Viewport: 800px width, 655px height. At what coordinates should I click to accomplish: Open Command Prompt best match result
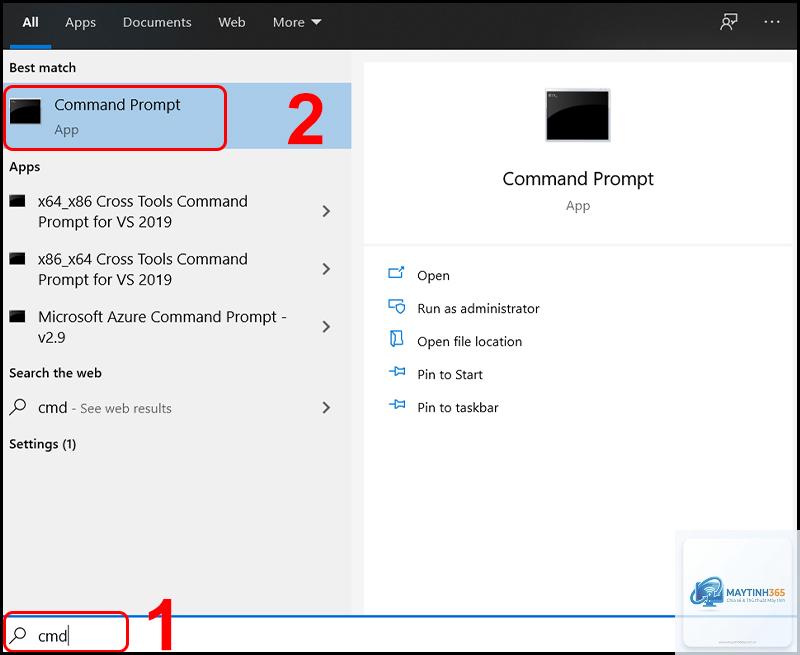[x=177, y=116]
